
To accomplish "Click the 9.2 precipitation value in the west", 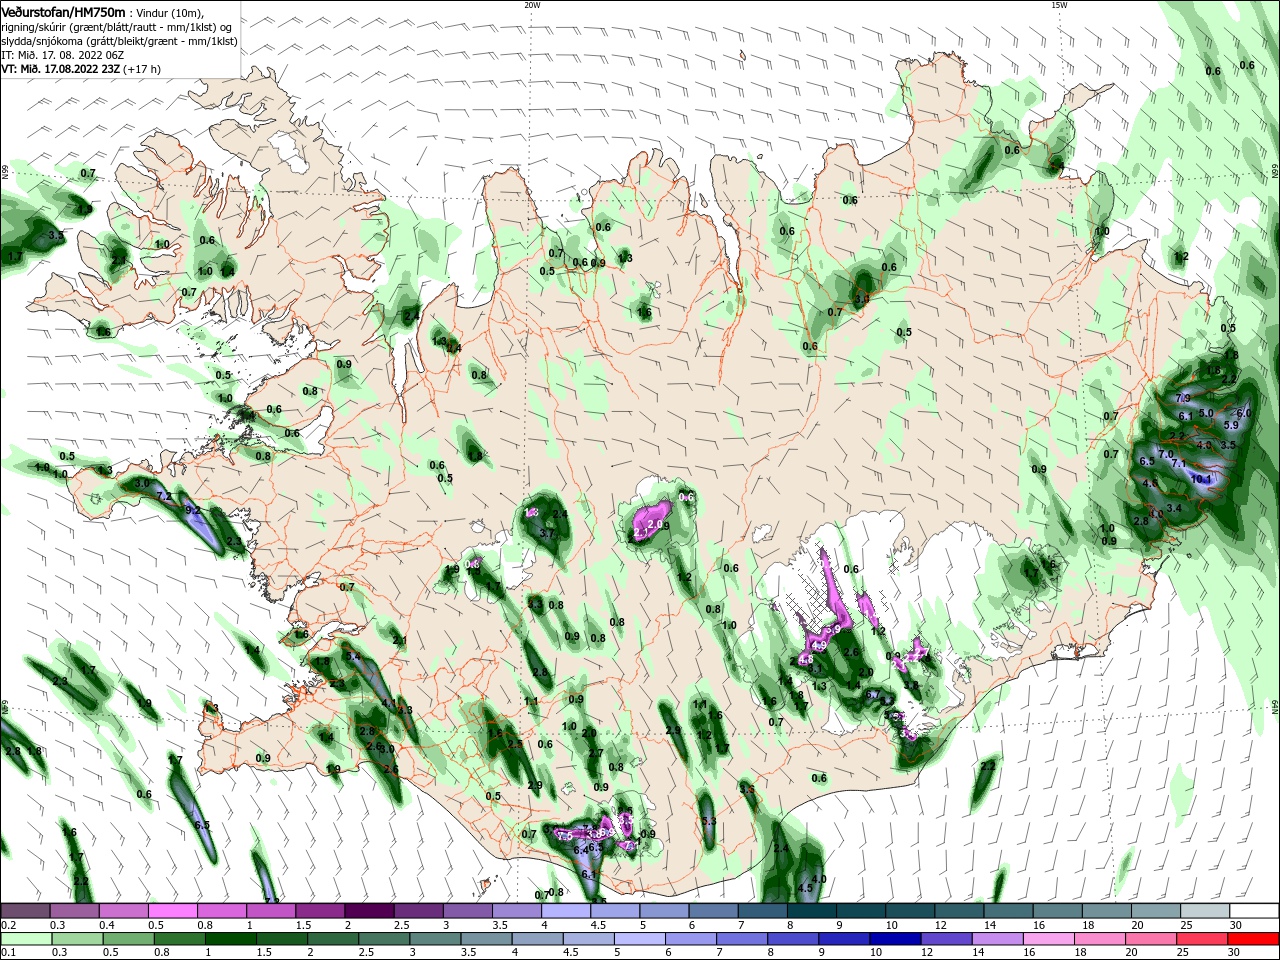I will pos(193,510).
